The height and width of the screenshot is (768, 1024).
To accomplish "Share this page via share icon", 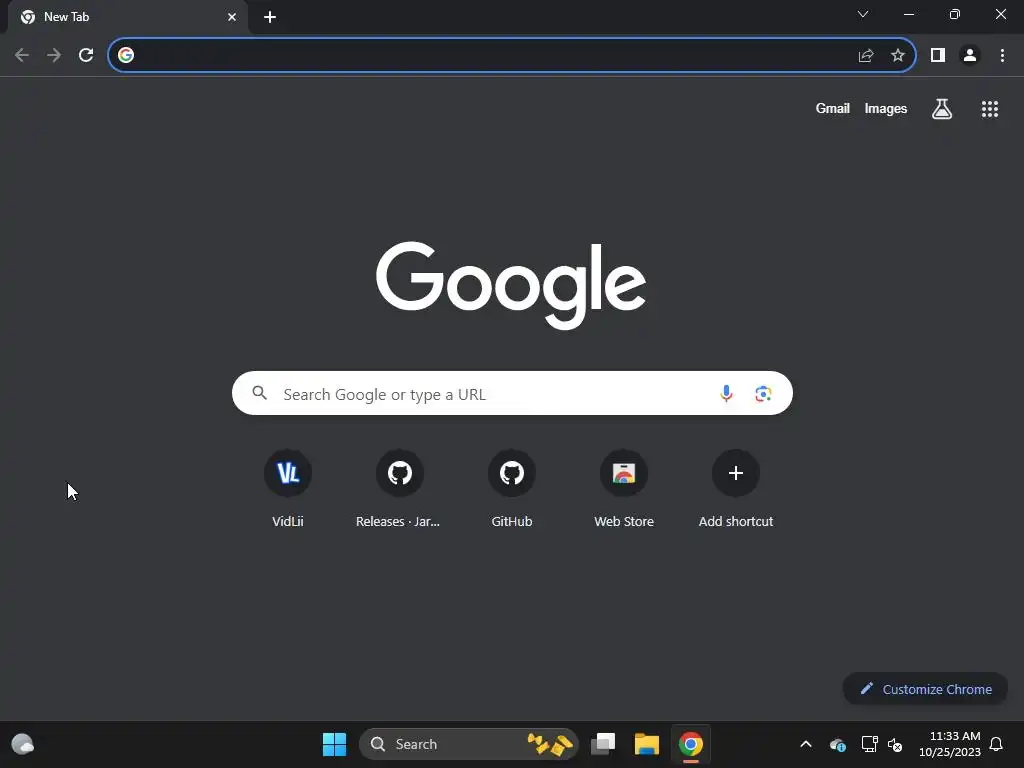I will [x=866, y=56].
